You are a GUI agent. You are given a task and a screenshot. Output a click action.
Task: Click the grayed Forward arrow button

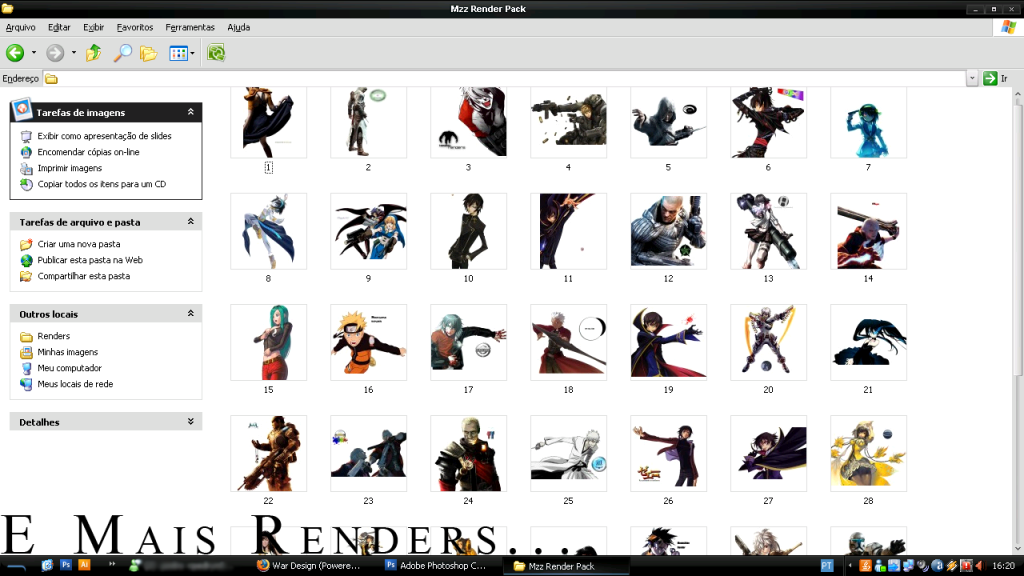55,53
